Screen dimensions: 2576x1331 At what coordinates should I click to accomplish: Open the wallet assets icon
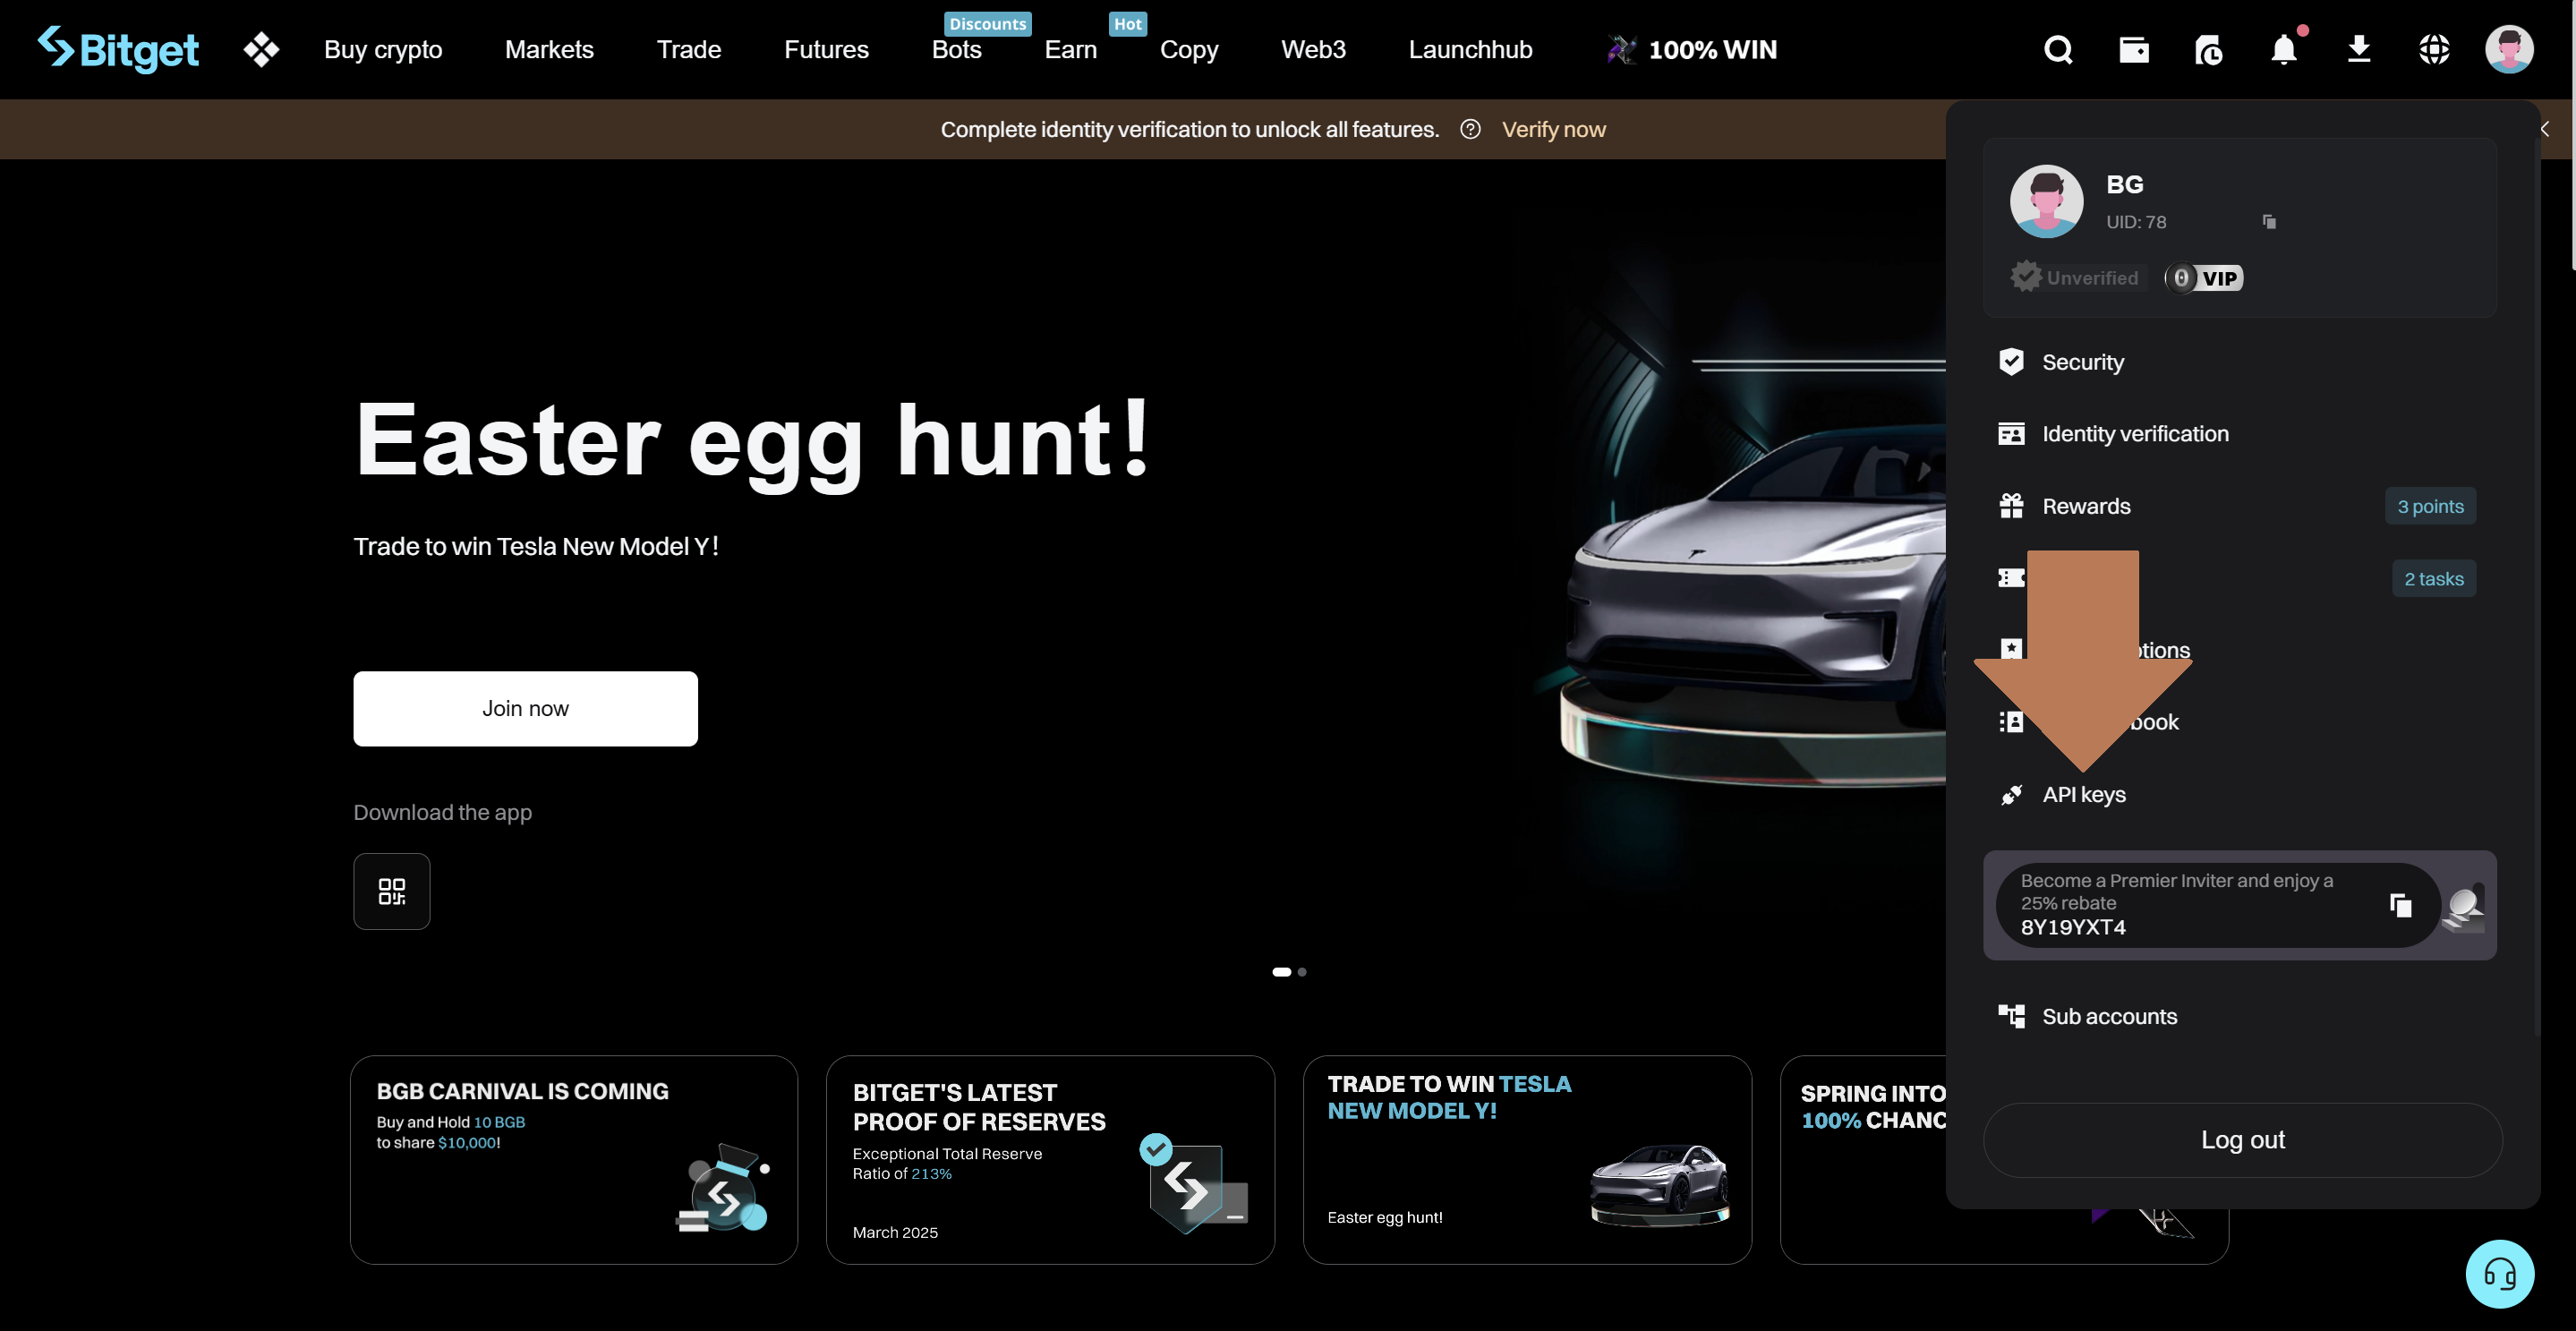coord(2133,49)
